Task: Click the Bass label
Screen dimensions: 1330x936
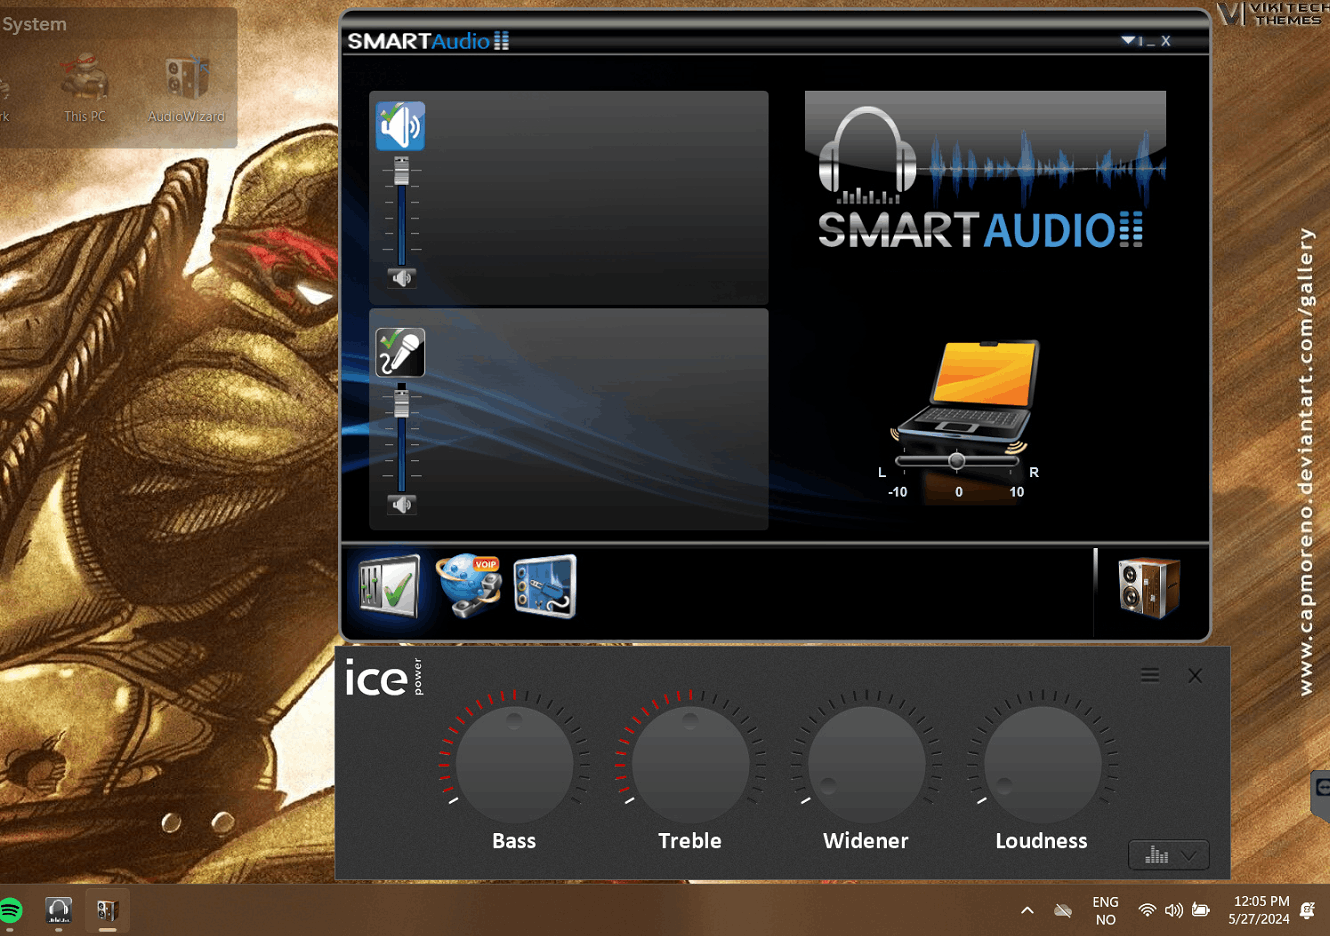Action: point(514,841)
